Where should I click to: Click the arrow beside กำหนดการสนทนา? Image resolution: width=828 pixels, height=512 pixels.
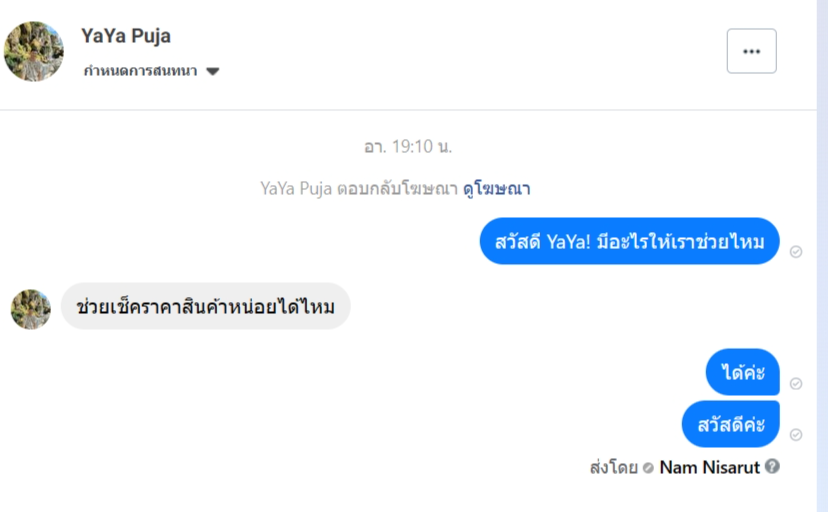[x=212, y=71]
